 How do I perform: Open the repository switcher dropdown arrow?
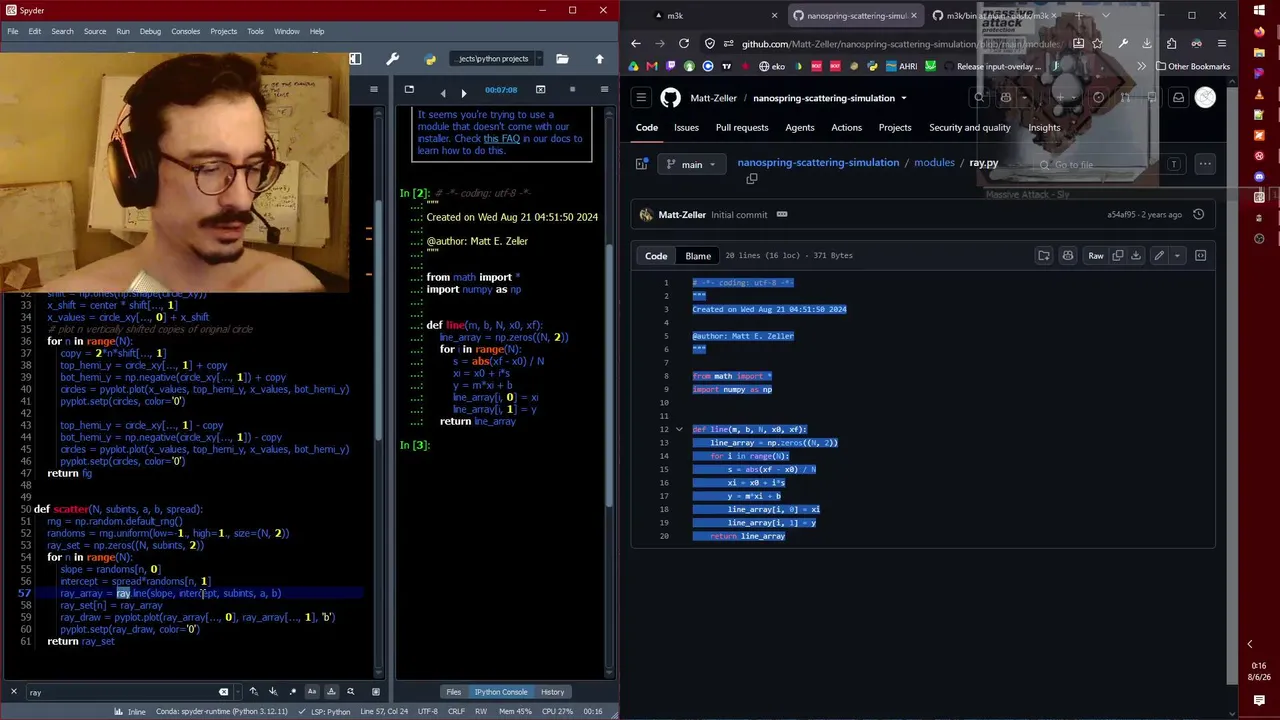[x=903, y=98]
